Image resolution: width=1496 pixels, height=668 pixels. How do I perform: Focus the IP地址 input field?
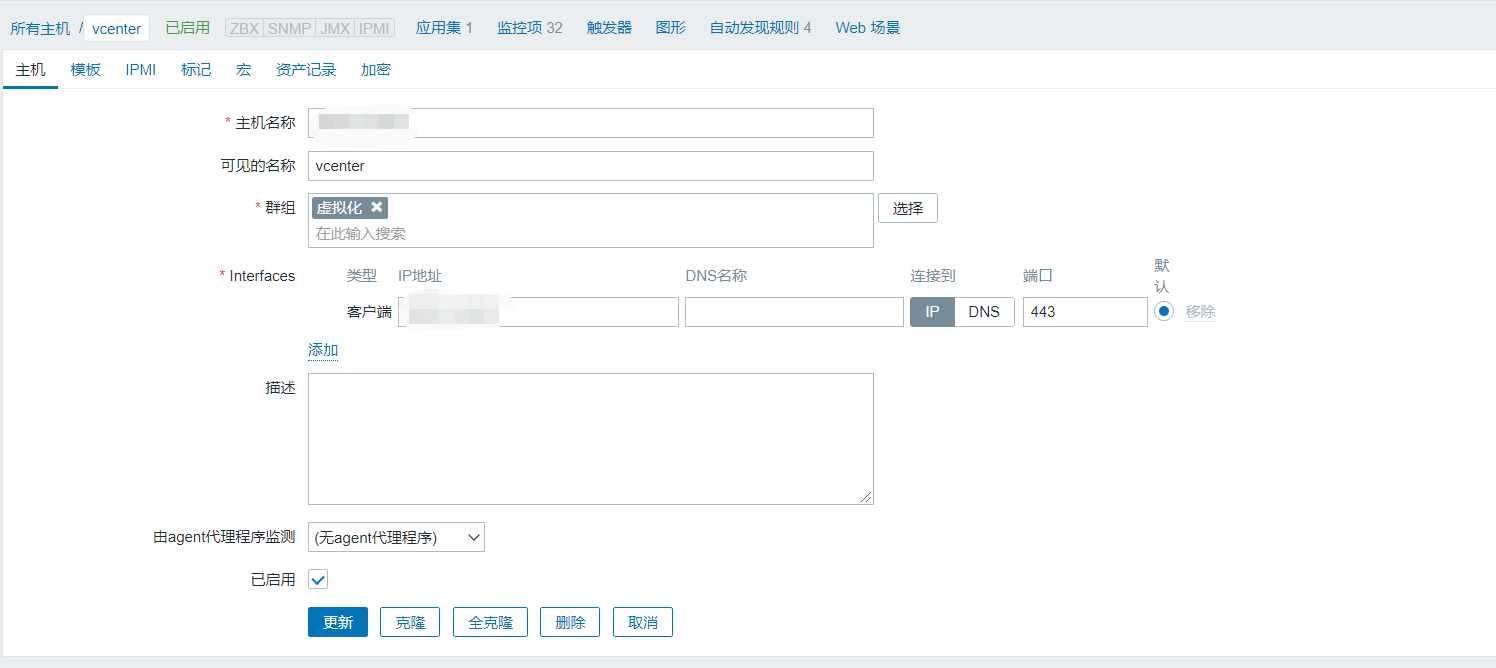point(538,312)
